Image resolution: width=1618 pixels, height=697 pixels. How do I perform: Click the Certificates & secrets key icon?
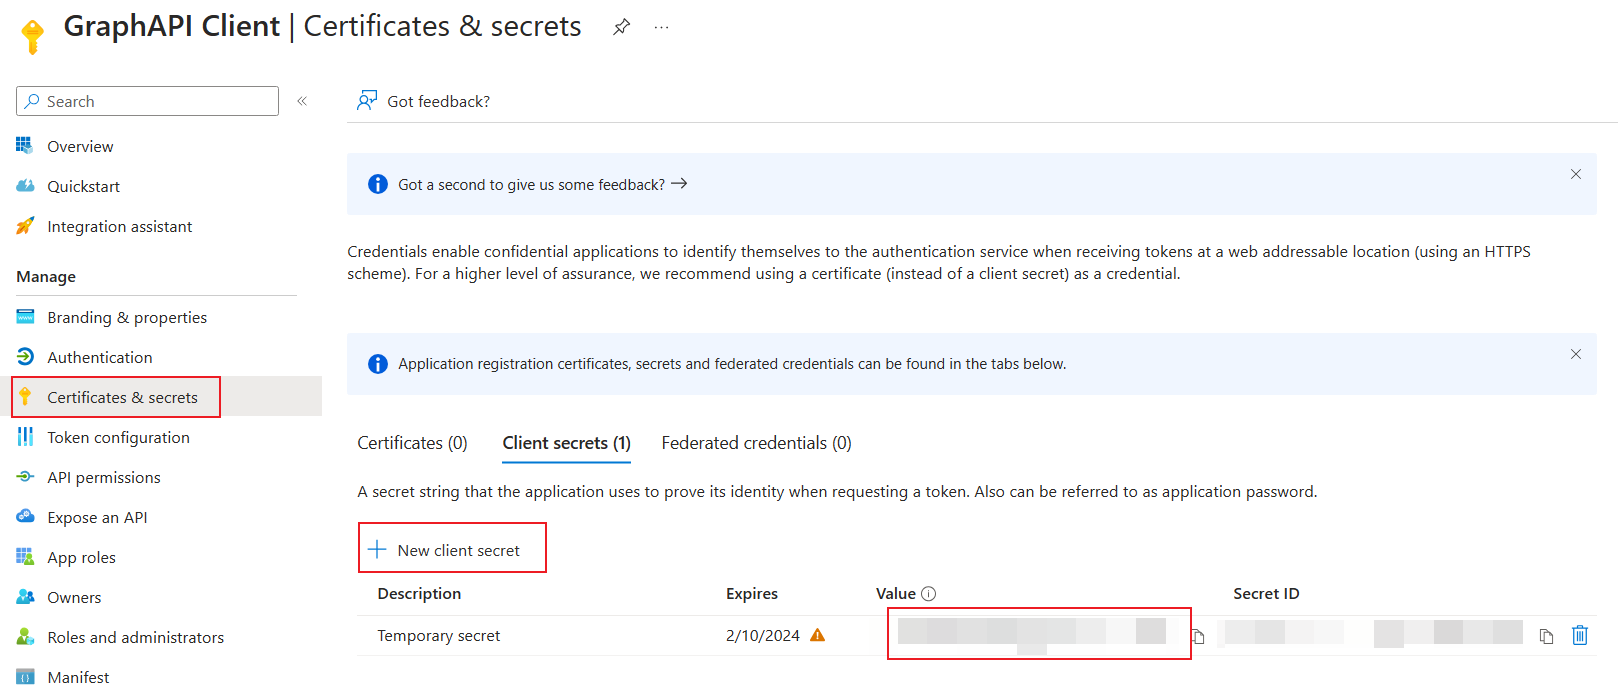[x=25, y=397]
